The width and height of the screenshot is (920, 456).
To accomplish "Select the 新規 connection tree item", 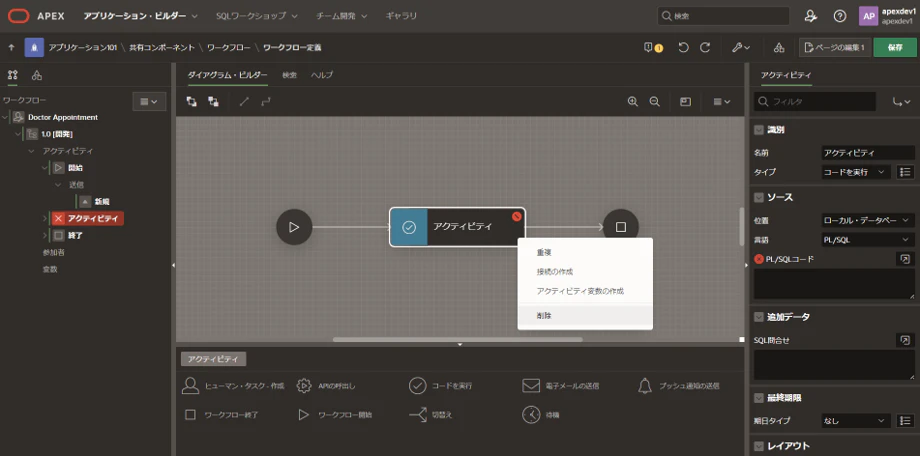I will coord(102,201).
